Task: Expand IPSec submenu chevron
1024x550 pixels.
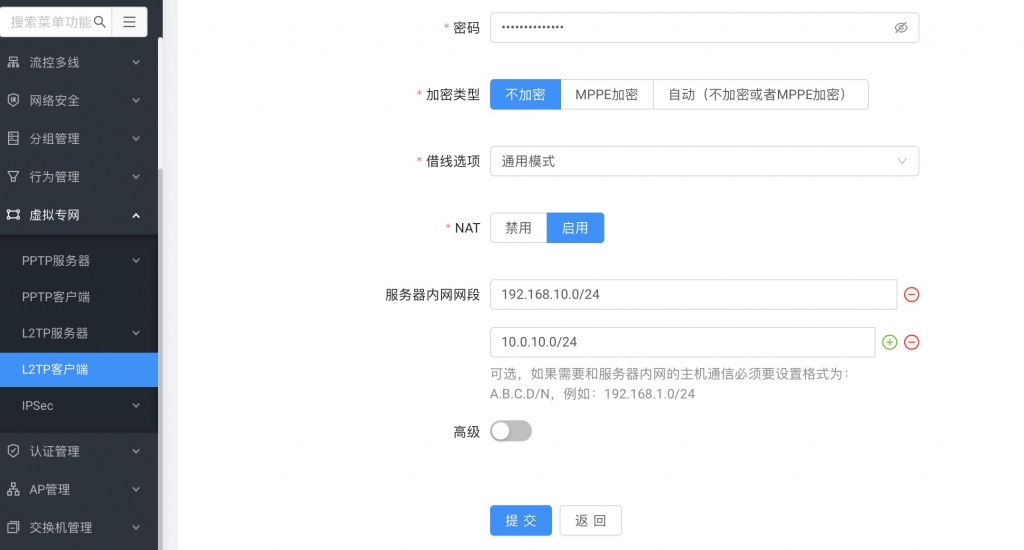Action: (136, 406)
